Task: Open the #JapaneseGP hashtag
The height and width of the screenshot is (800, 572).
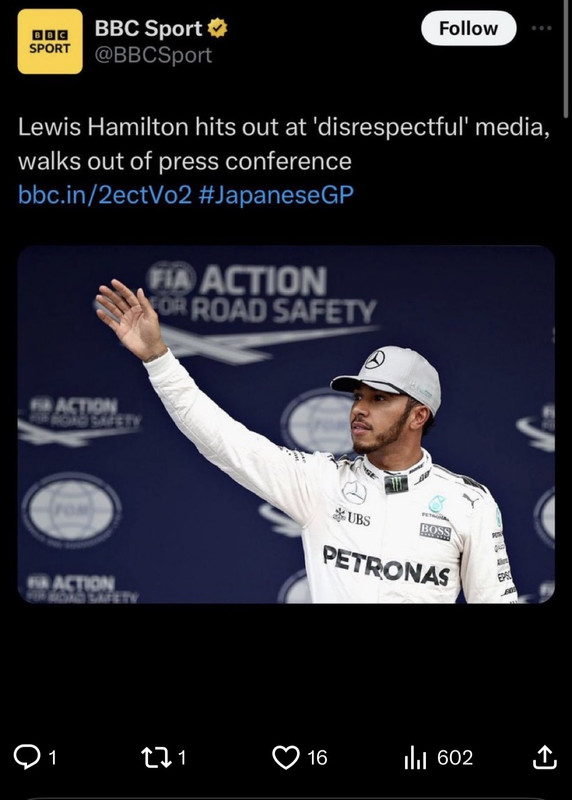Action: pos(276,195)
